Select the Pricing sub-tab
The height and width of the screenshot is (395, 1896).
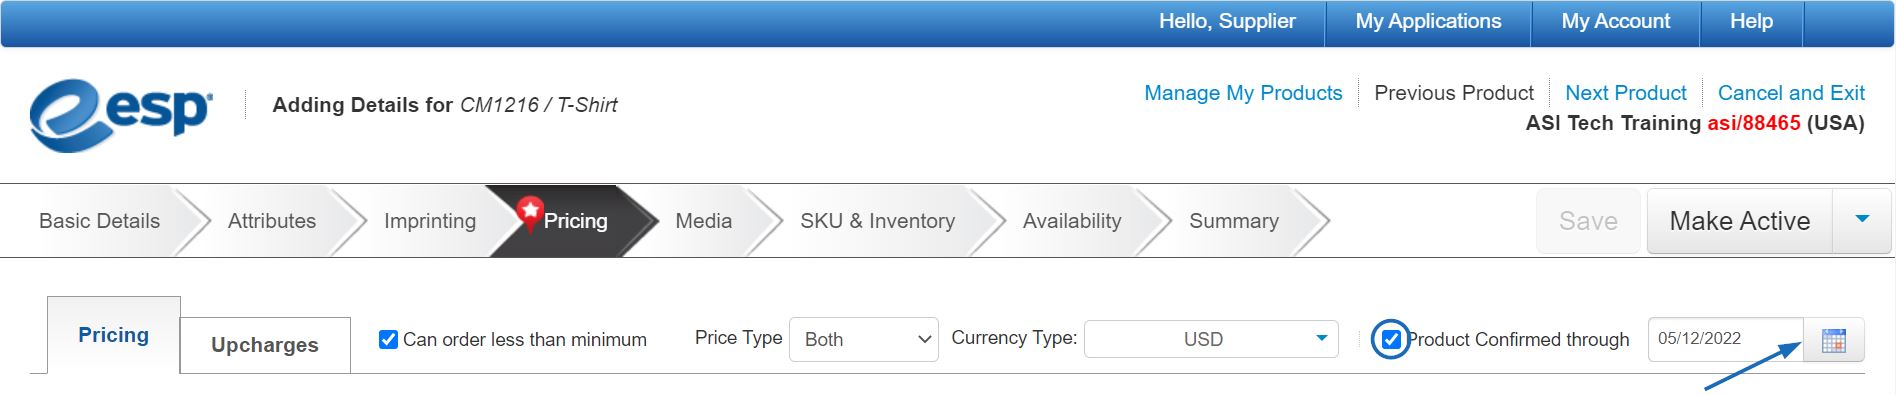[x=114, y=335]
